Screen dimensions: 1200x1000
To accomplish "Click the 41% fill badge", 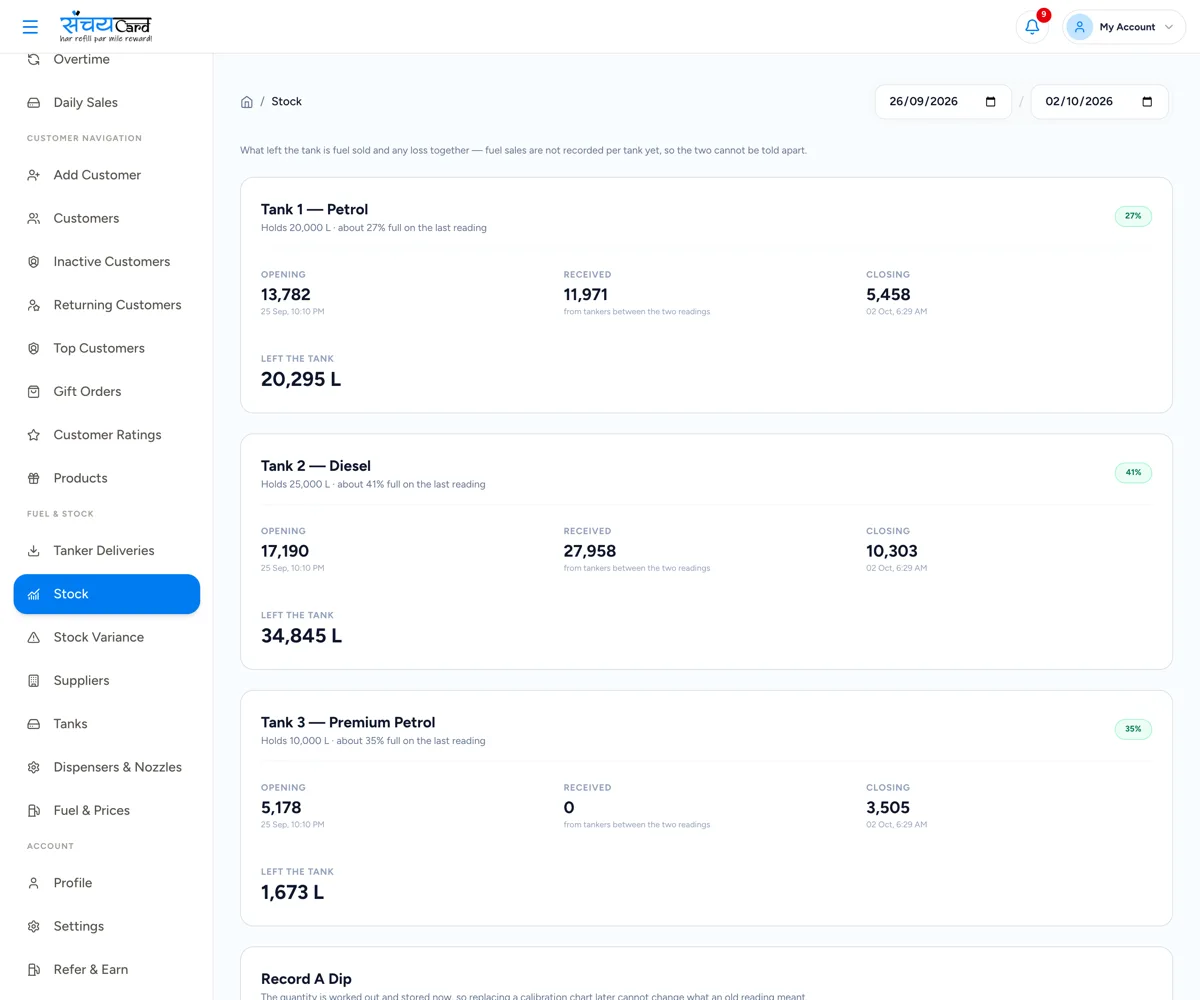I will coord(1133,472).
